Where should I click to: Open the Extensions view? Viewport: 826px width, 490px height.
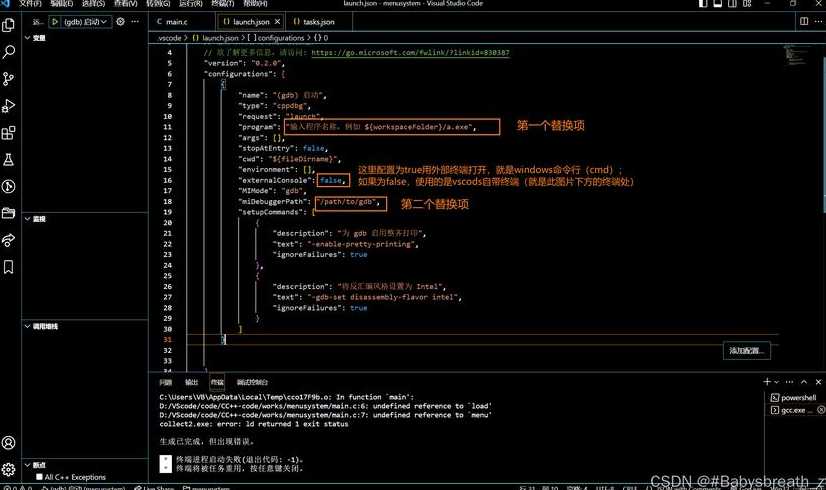click(x=8, y=132)
